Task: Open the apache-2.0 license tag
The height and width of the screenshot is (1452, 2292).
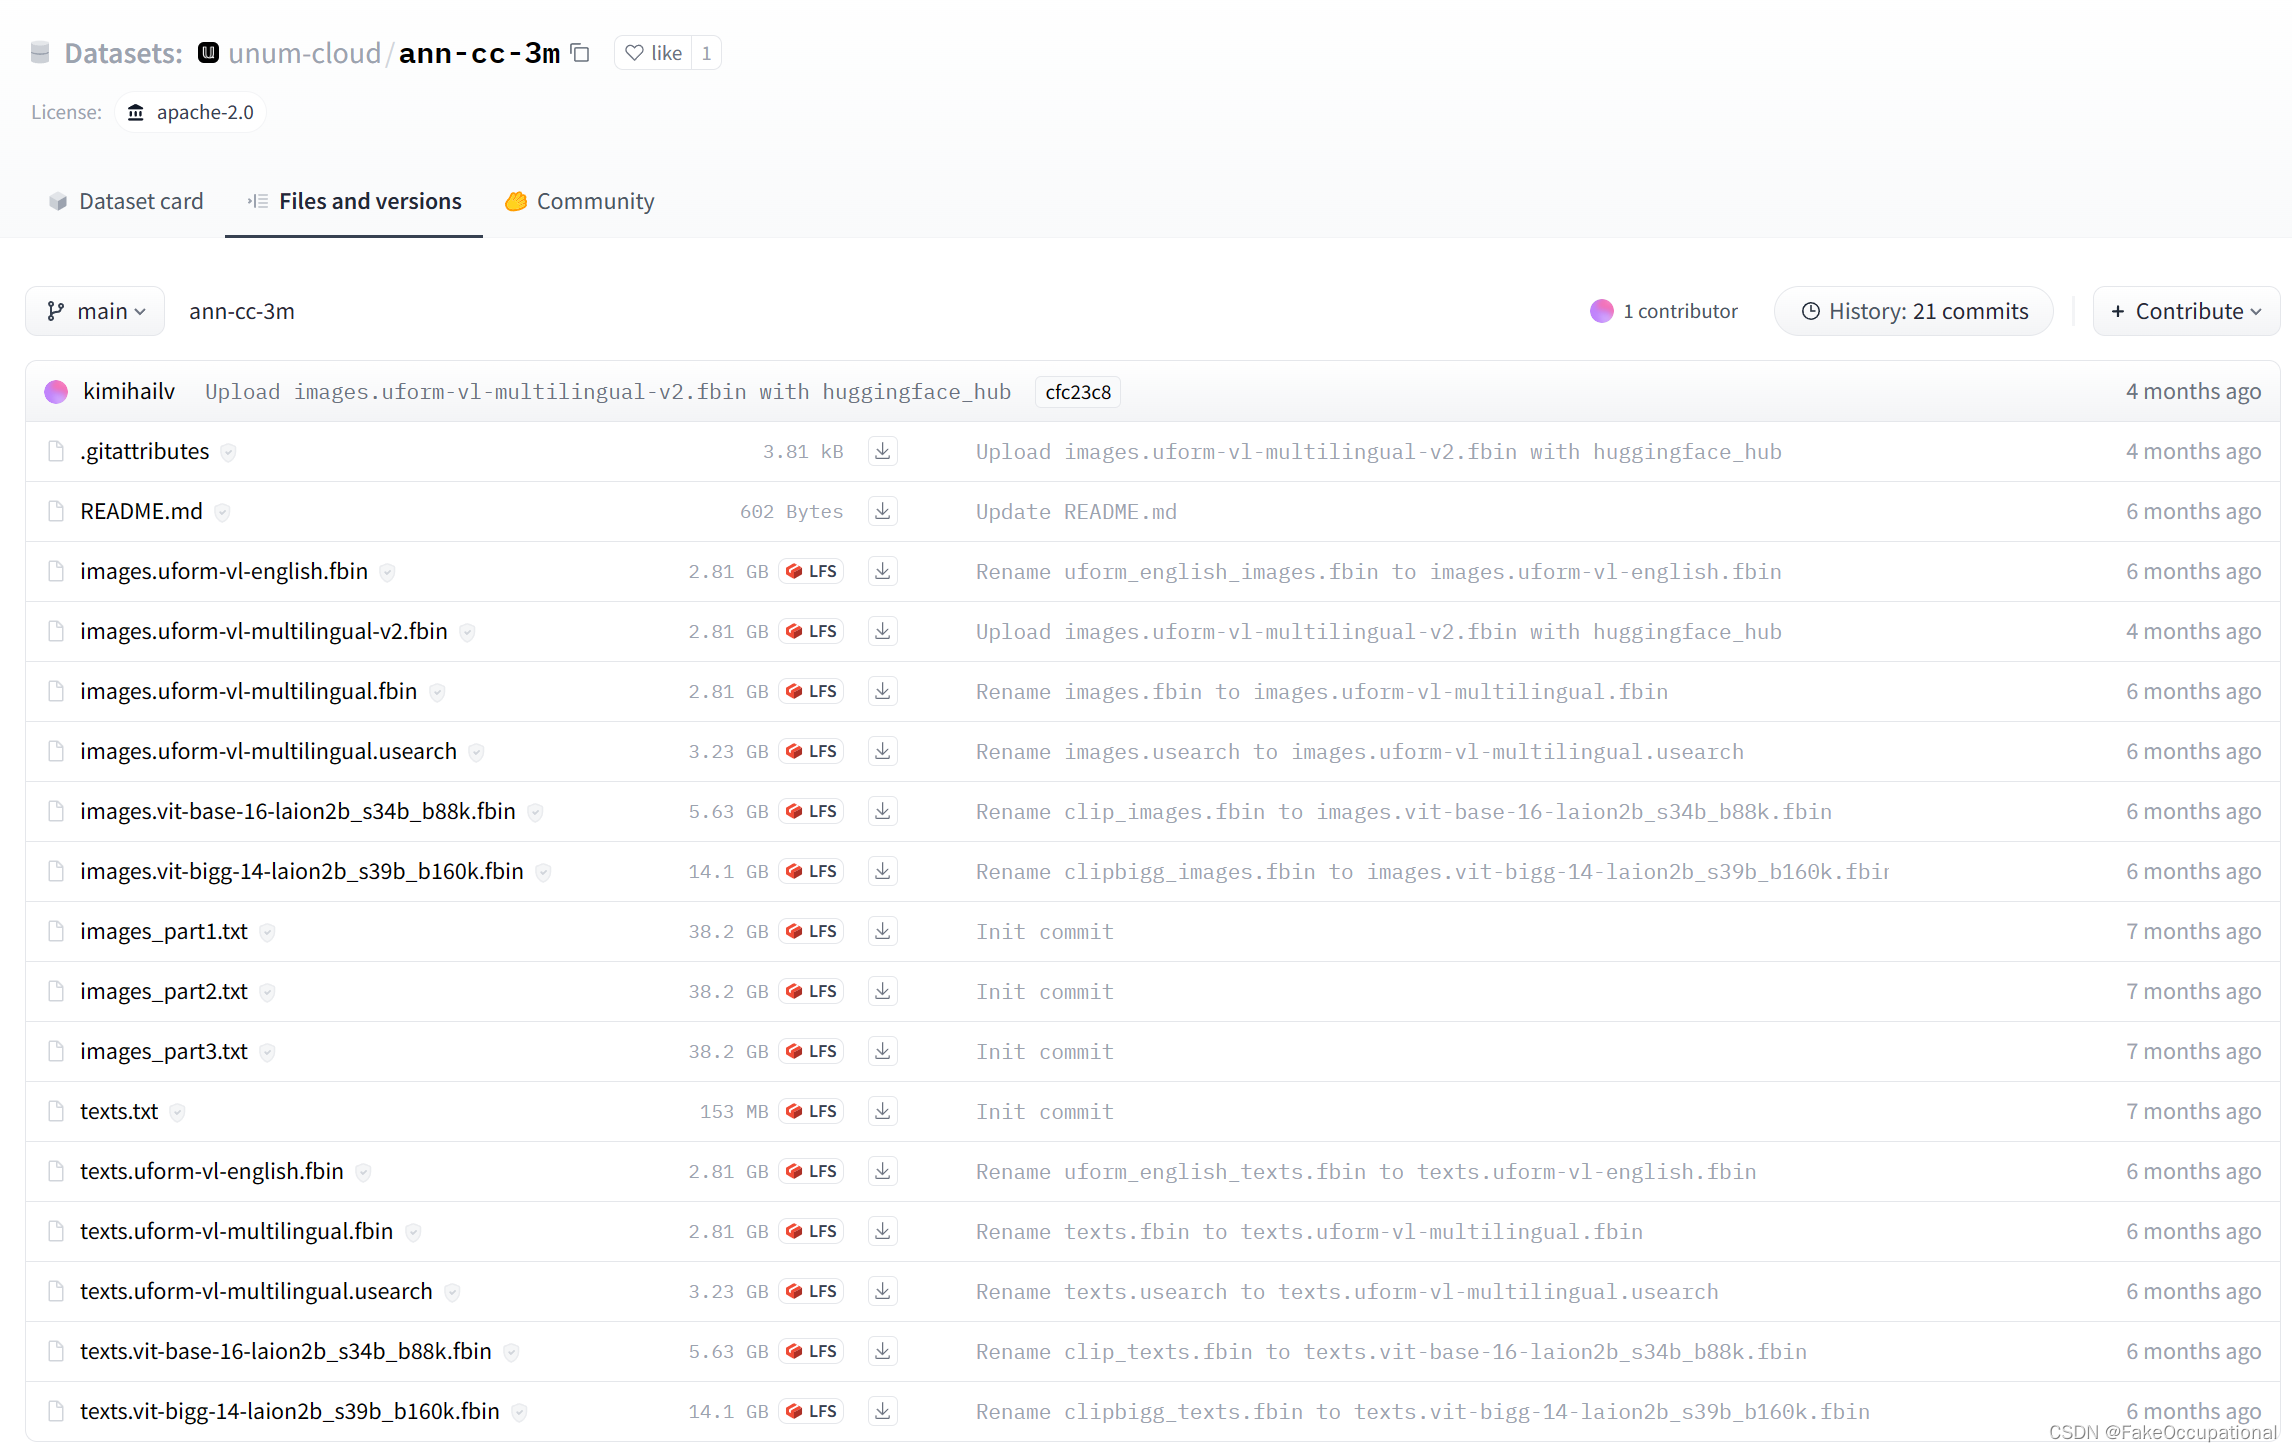Action: pos(191,112)
